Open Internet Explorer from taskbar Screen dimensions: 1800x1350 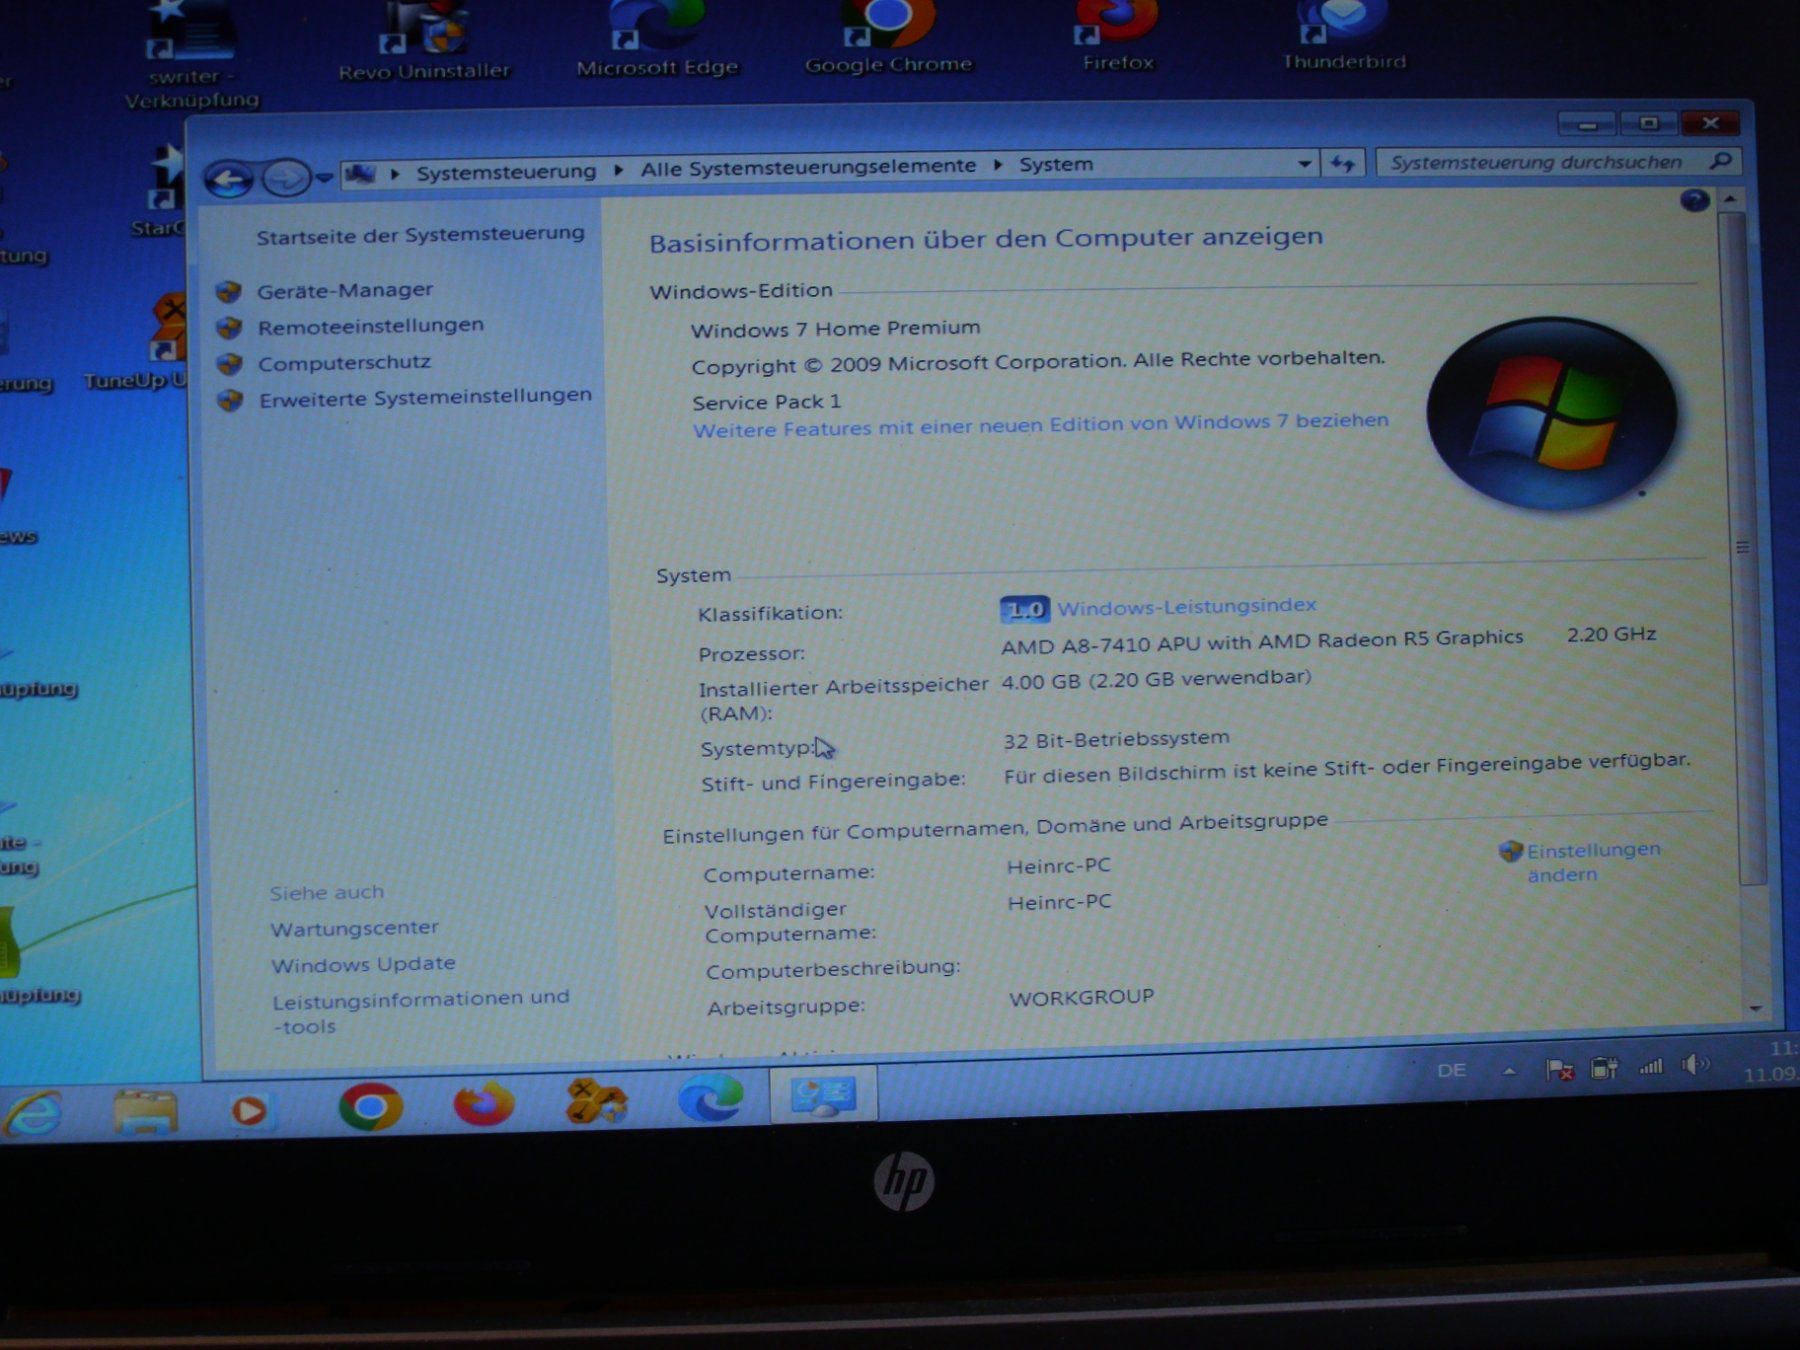click(x=32, y=1113)
